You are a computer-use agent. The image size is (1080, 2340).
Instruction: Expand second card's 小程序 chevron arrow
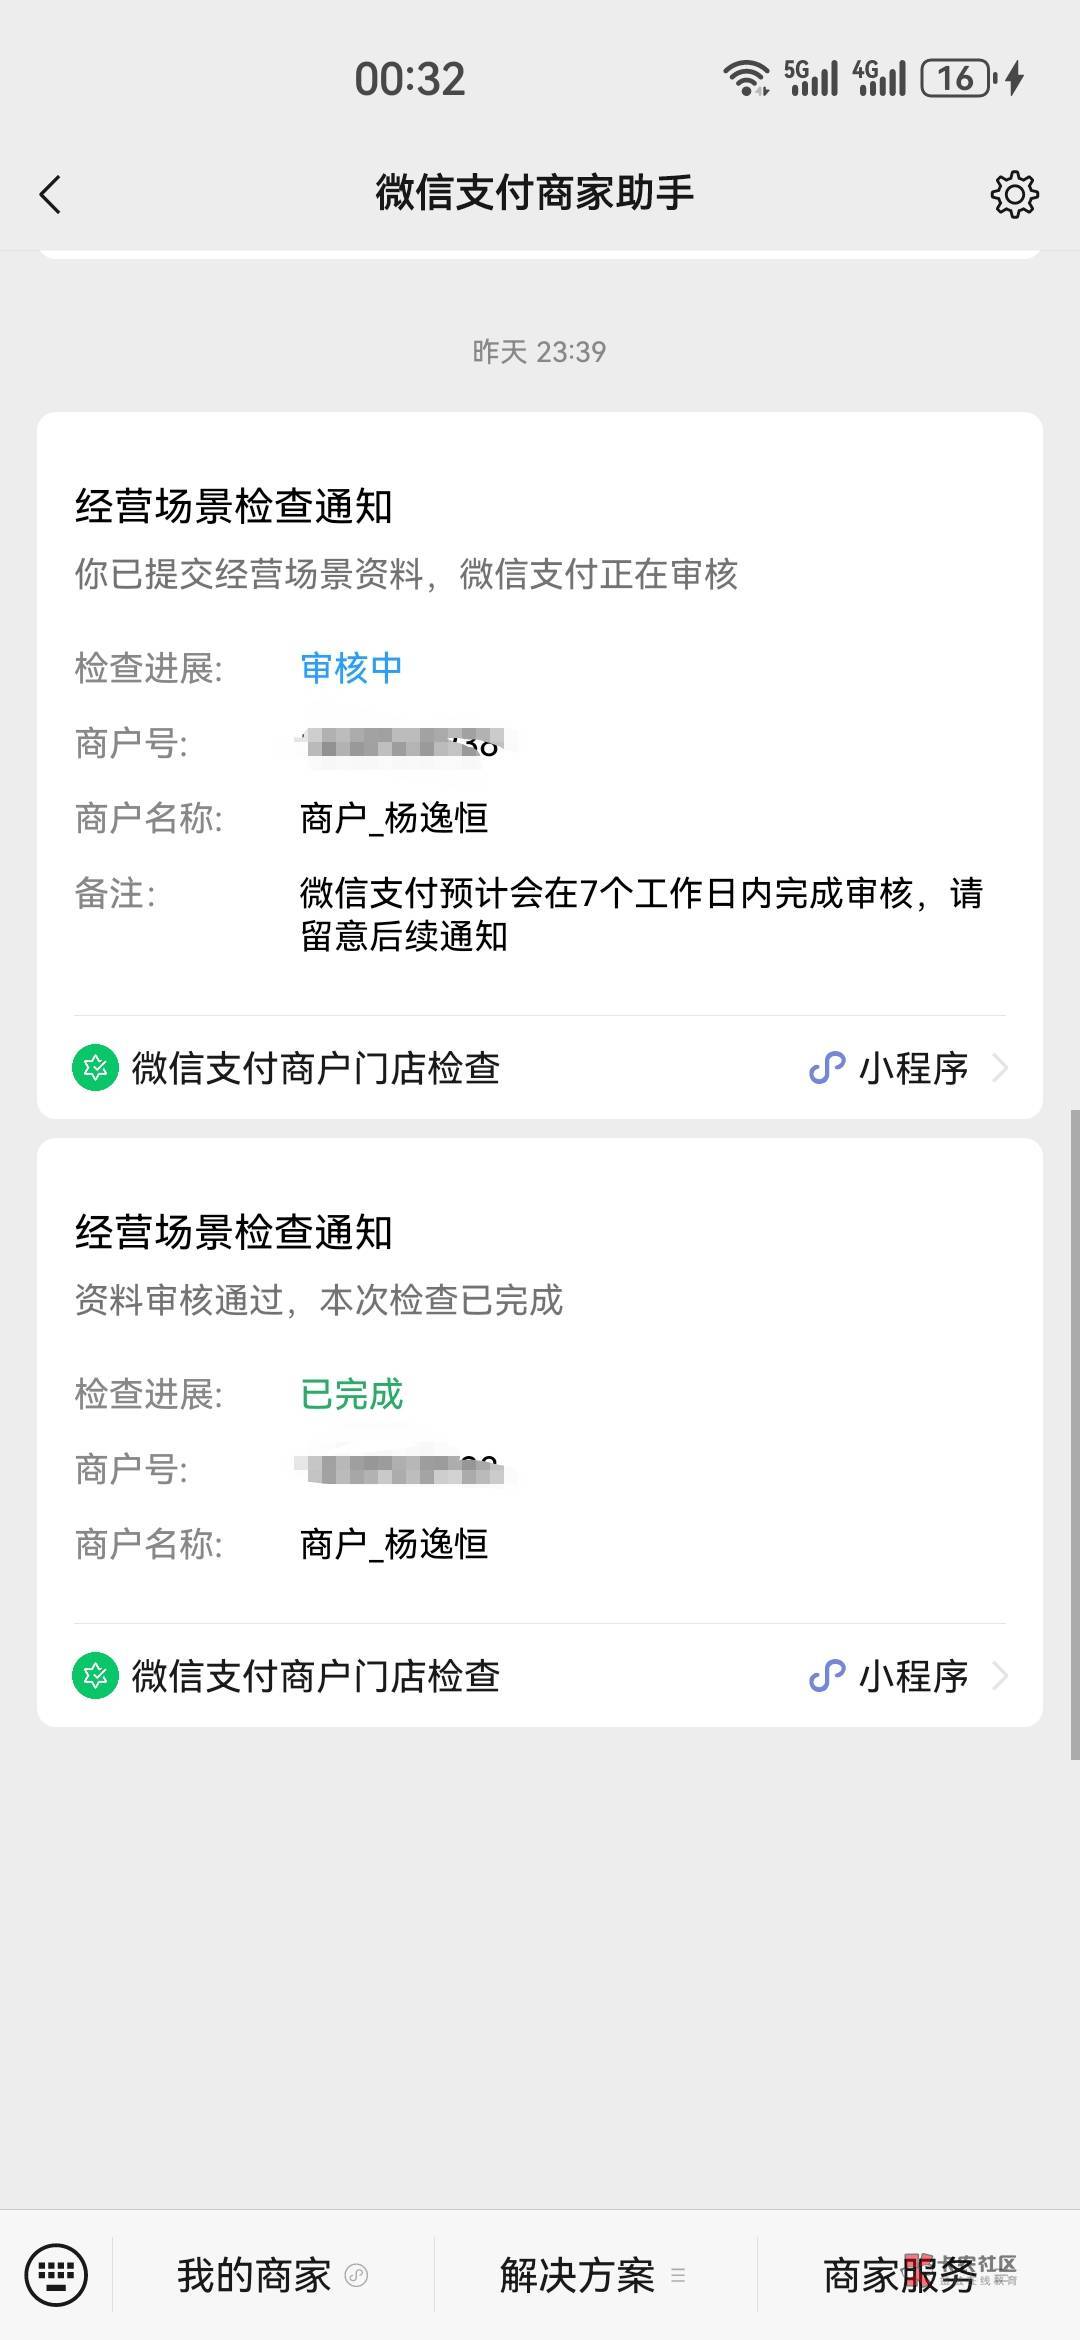(999, 1676)
